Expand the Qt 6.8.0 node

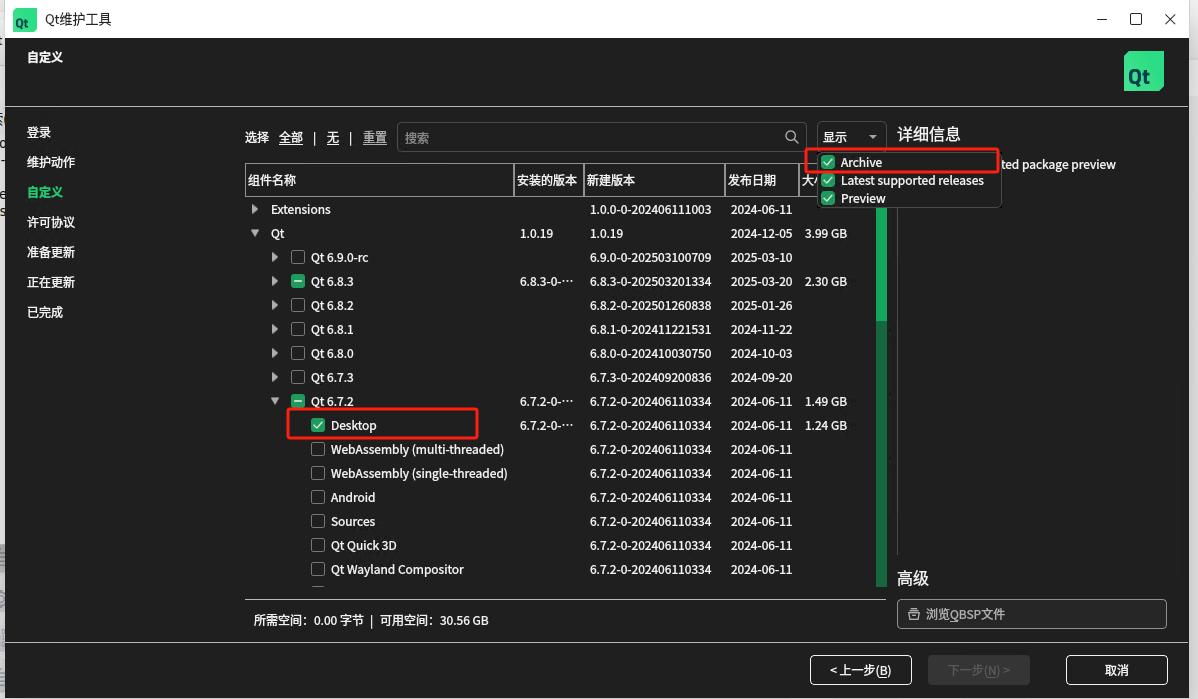pos(275,354)
